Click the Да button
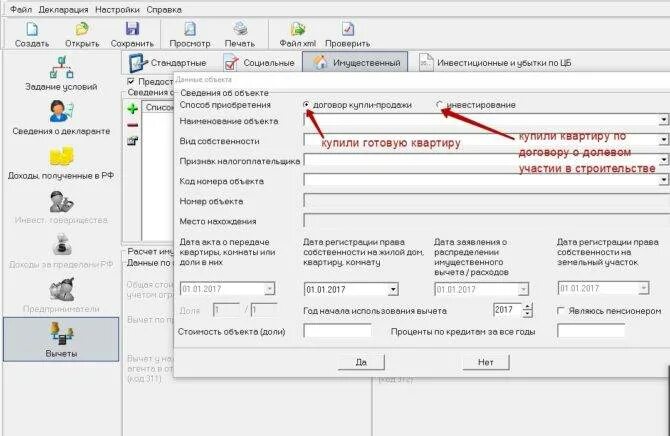 point(361,362)
